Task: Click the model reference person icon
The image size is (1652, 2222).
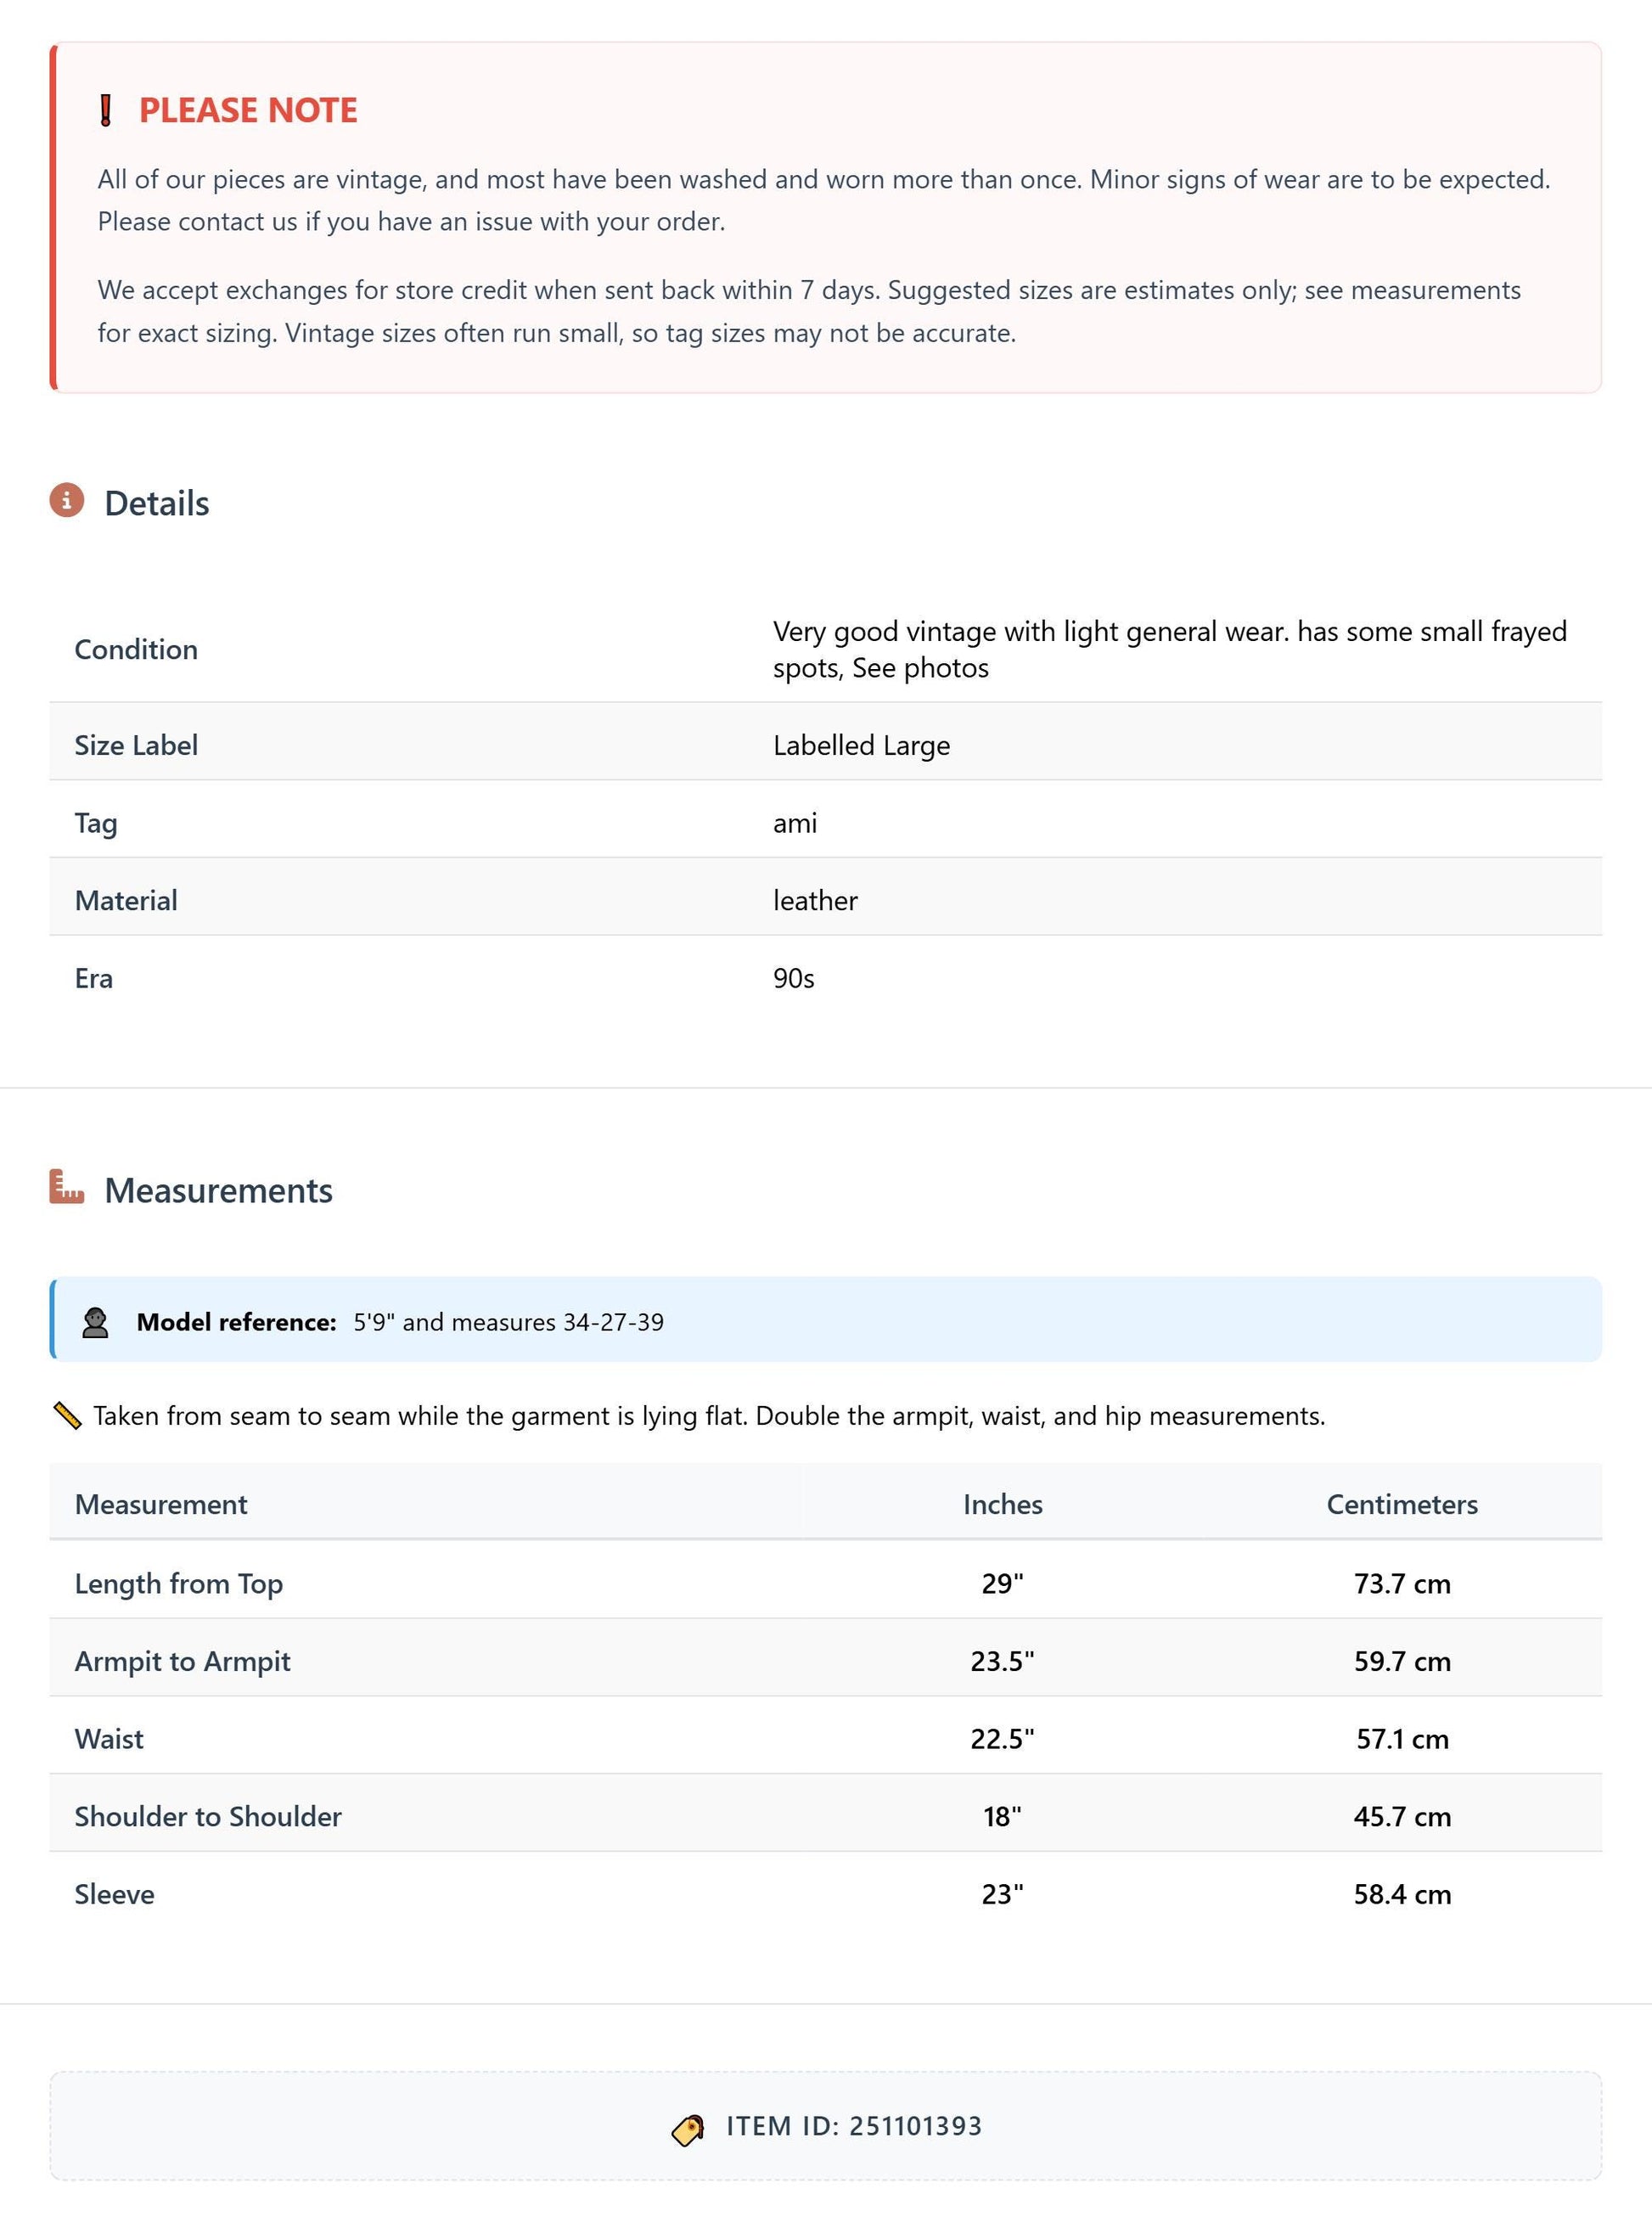Action: pyautogui.click(x=95, y=1322)
